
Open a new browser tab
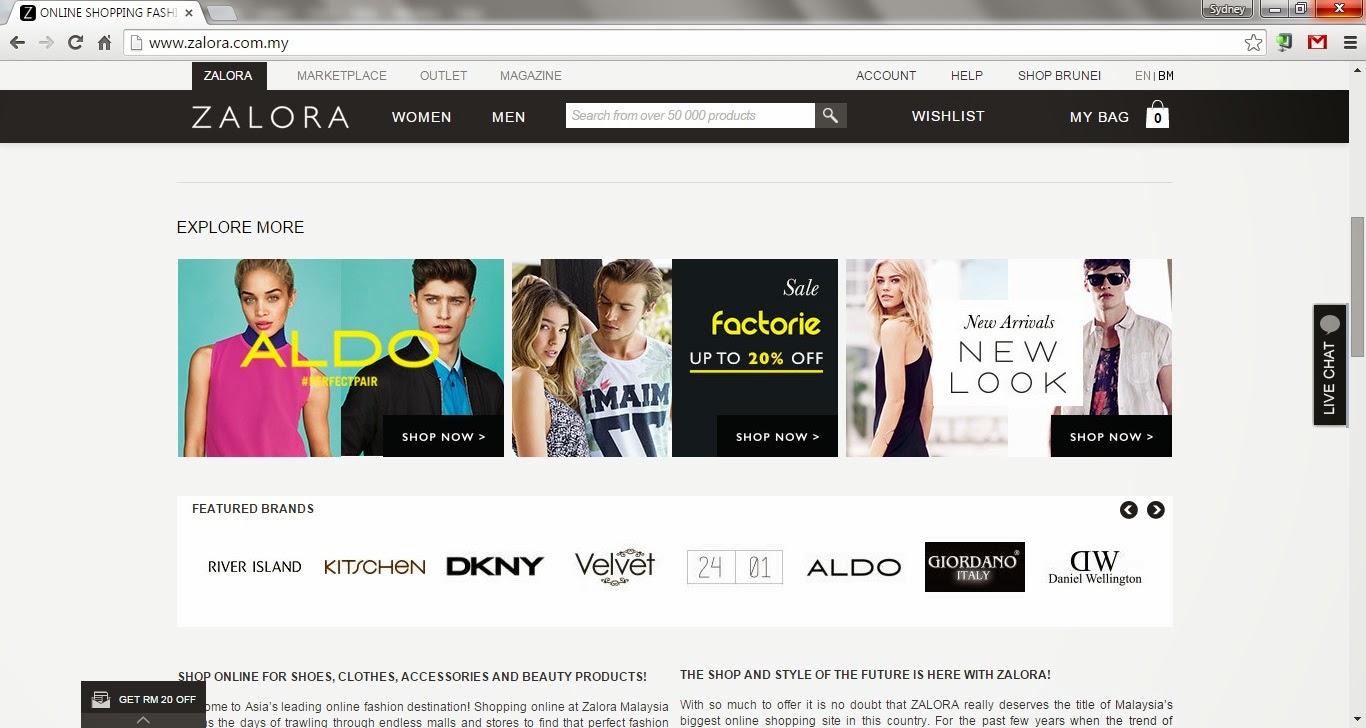[221, 13]
